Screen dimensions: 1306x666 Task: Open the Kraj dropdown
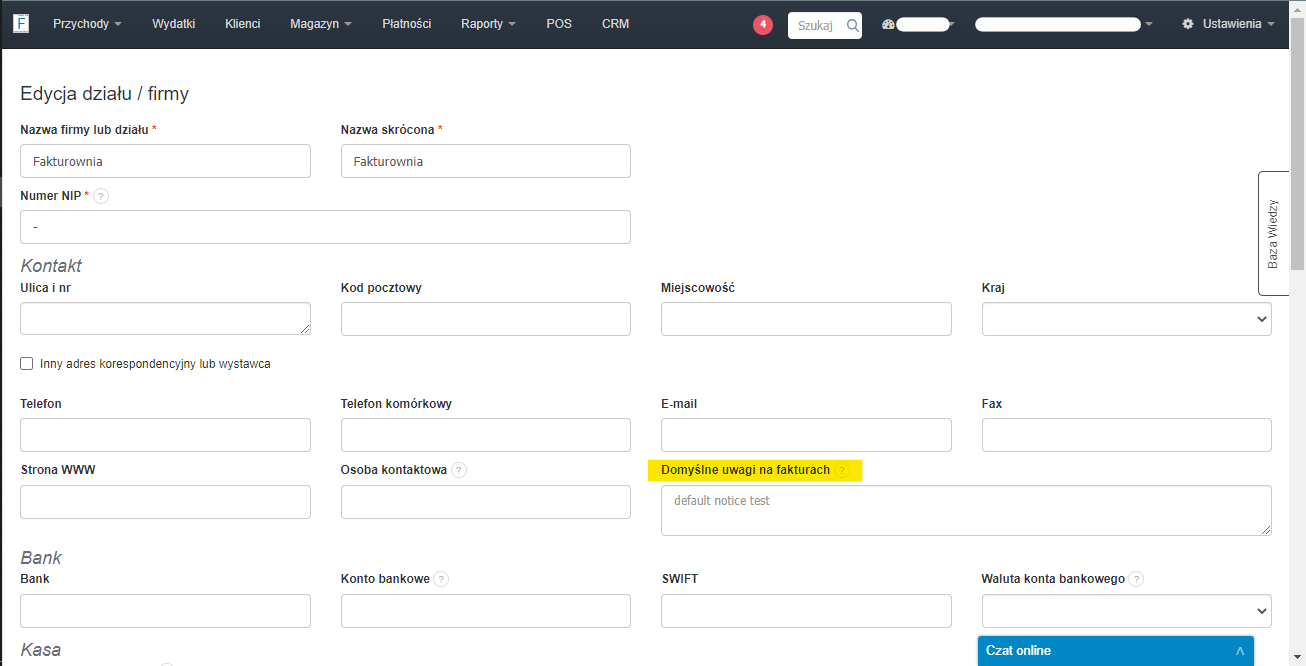(x=1126, y=319)
